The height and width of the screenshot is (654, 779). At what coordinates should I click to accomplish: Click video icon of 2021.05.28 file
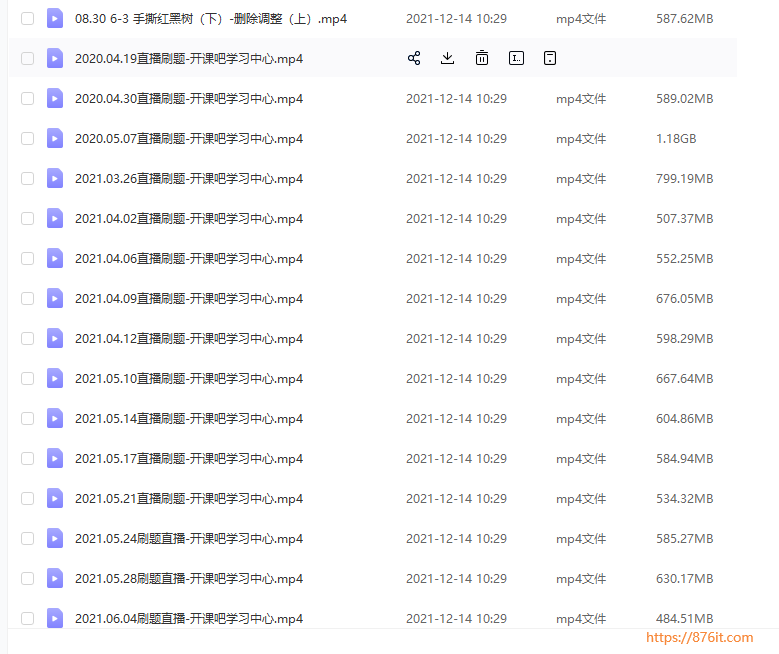(55, 578)
